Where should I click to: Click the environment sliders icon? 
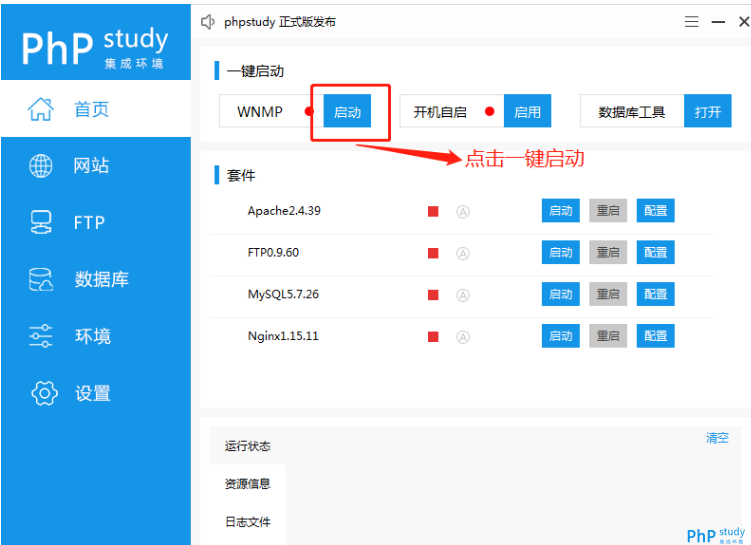coord(41,336)
